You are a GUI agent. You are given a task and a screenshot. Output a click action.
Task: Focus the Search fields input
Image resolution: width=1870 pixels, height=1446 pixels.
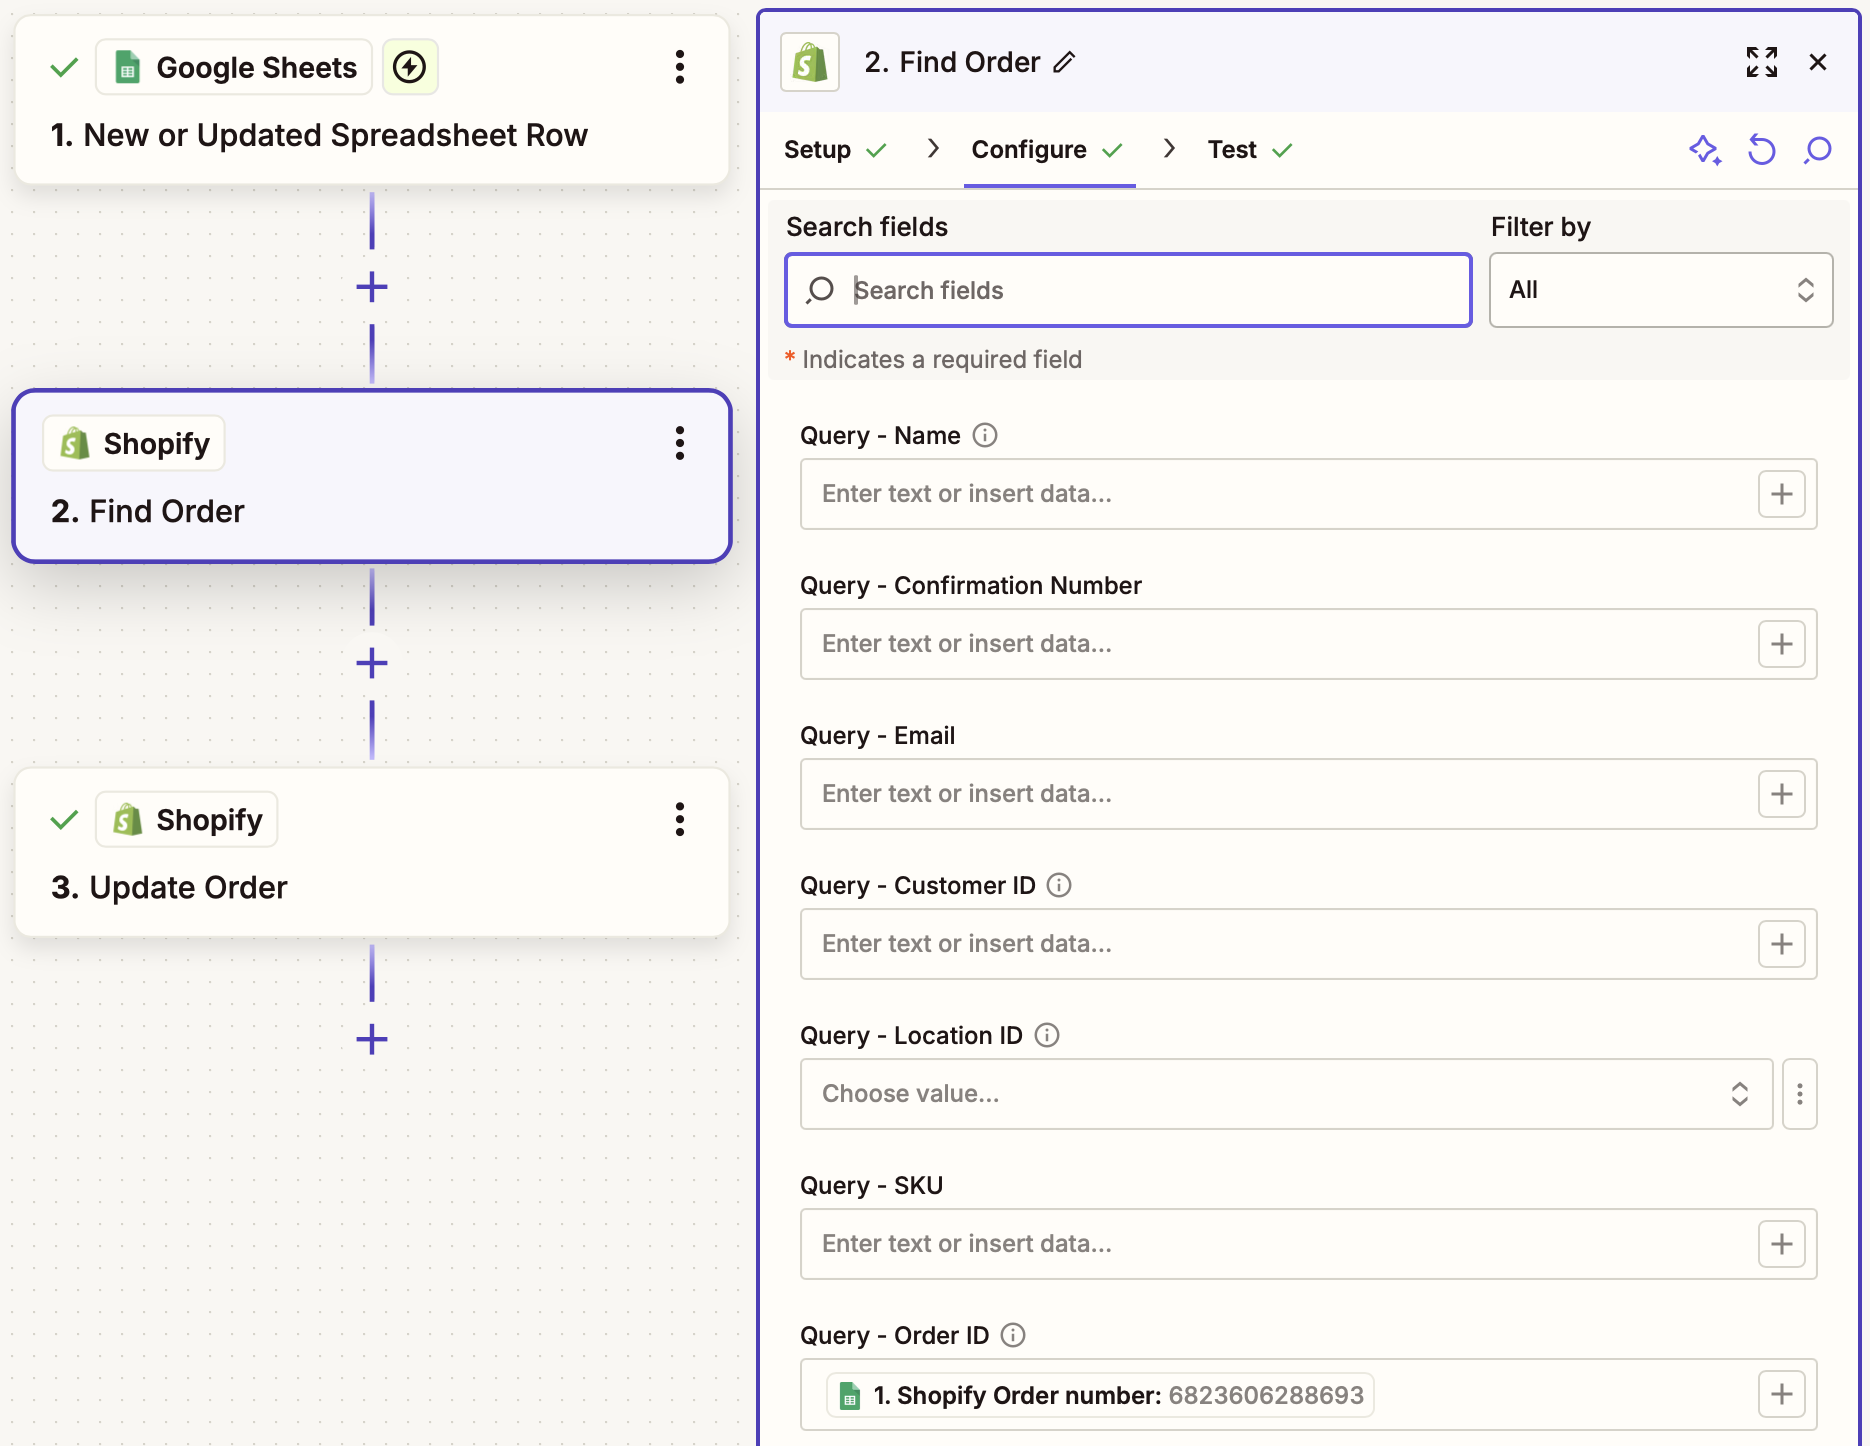[1128, 290]
